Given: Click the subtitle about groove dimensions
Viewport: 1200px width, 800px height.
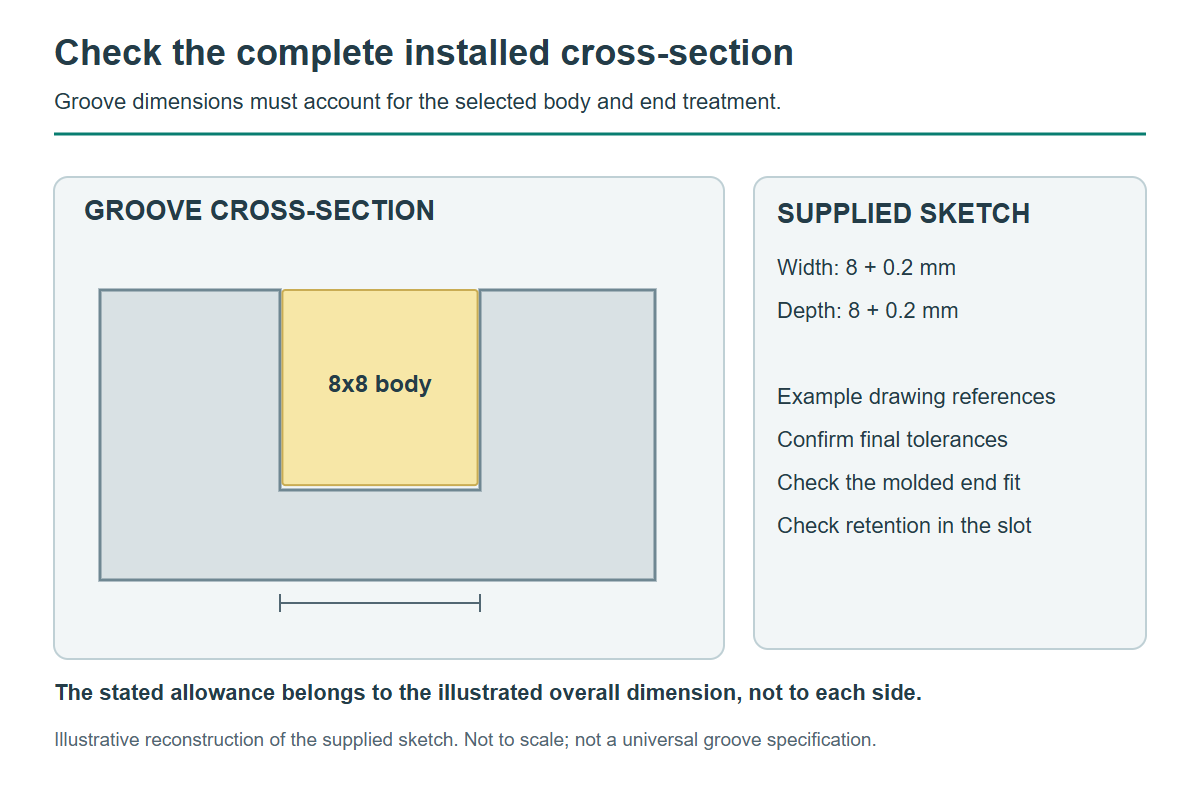Looking at the screenshot, I should [x=417, y=102].
